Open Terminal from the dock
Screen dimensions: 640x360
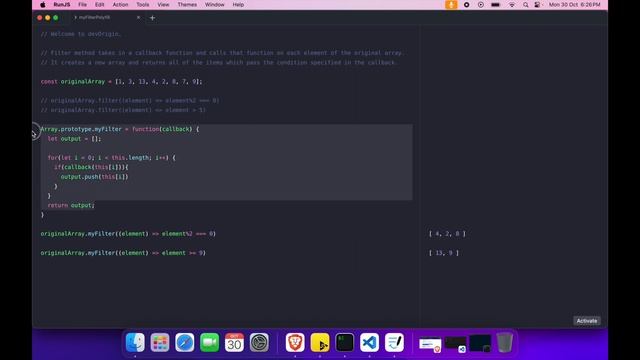[x=344, y=342]
